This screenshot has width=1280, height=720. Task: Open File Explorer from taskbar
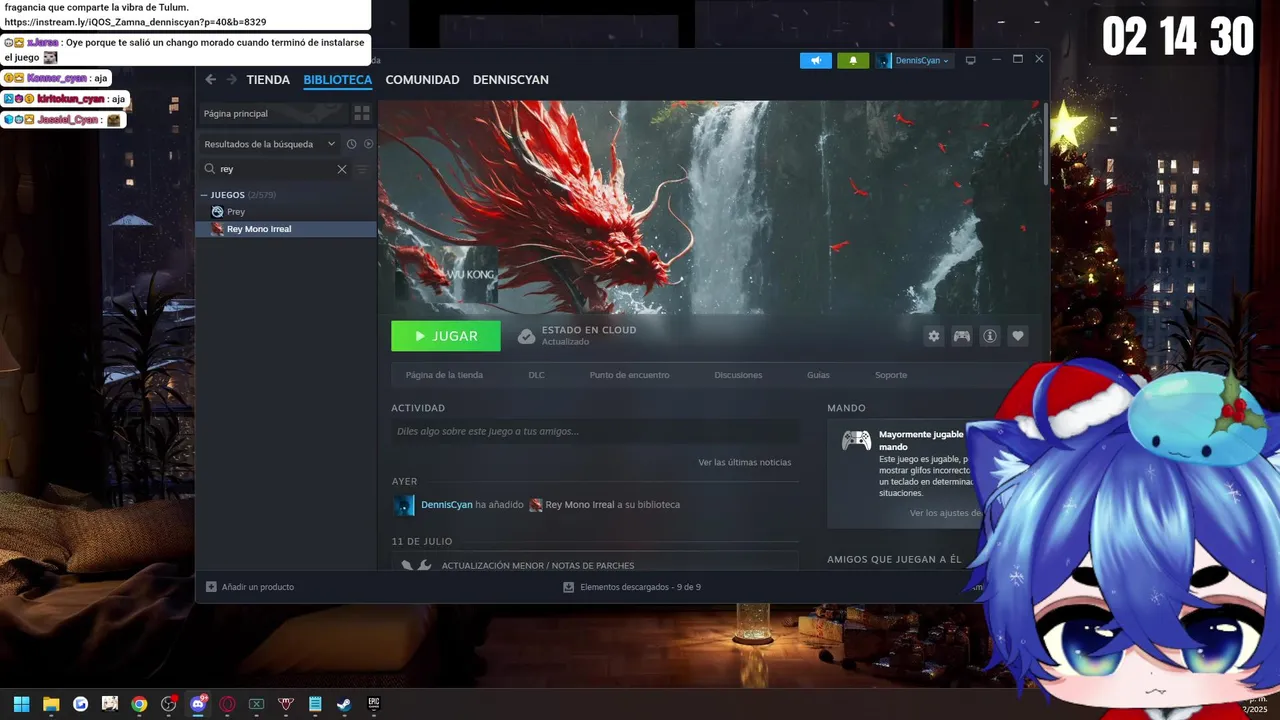tap(51, 704)
